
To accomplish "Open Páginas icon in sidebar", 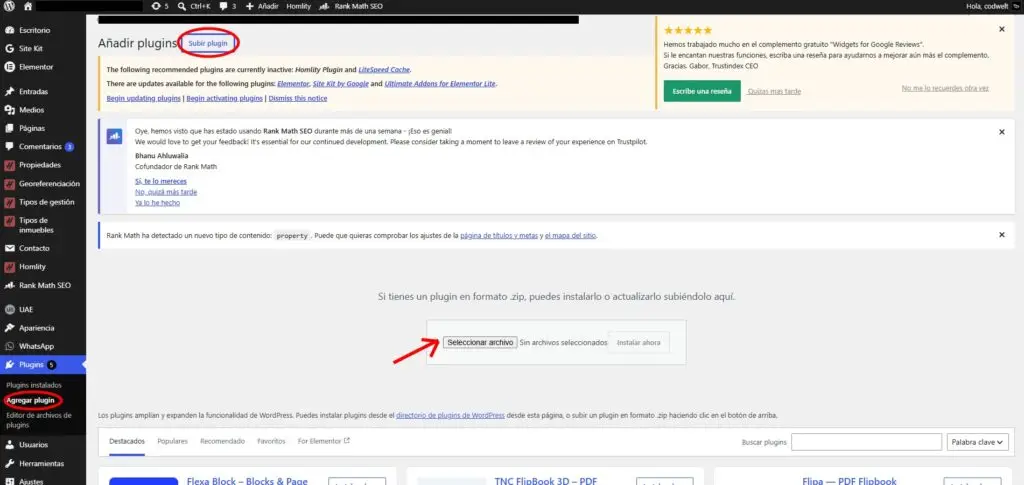I will [9, 129].
